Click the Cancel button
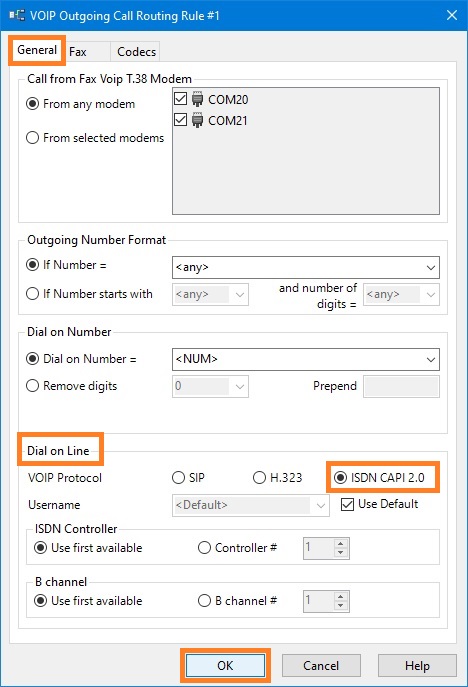 pyautogui.click(x=321, y=666)
